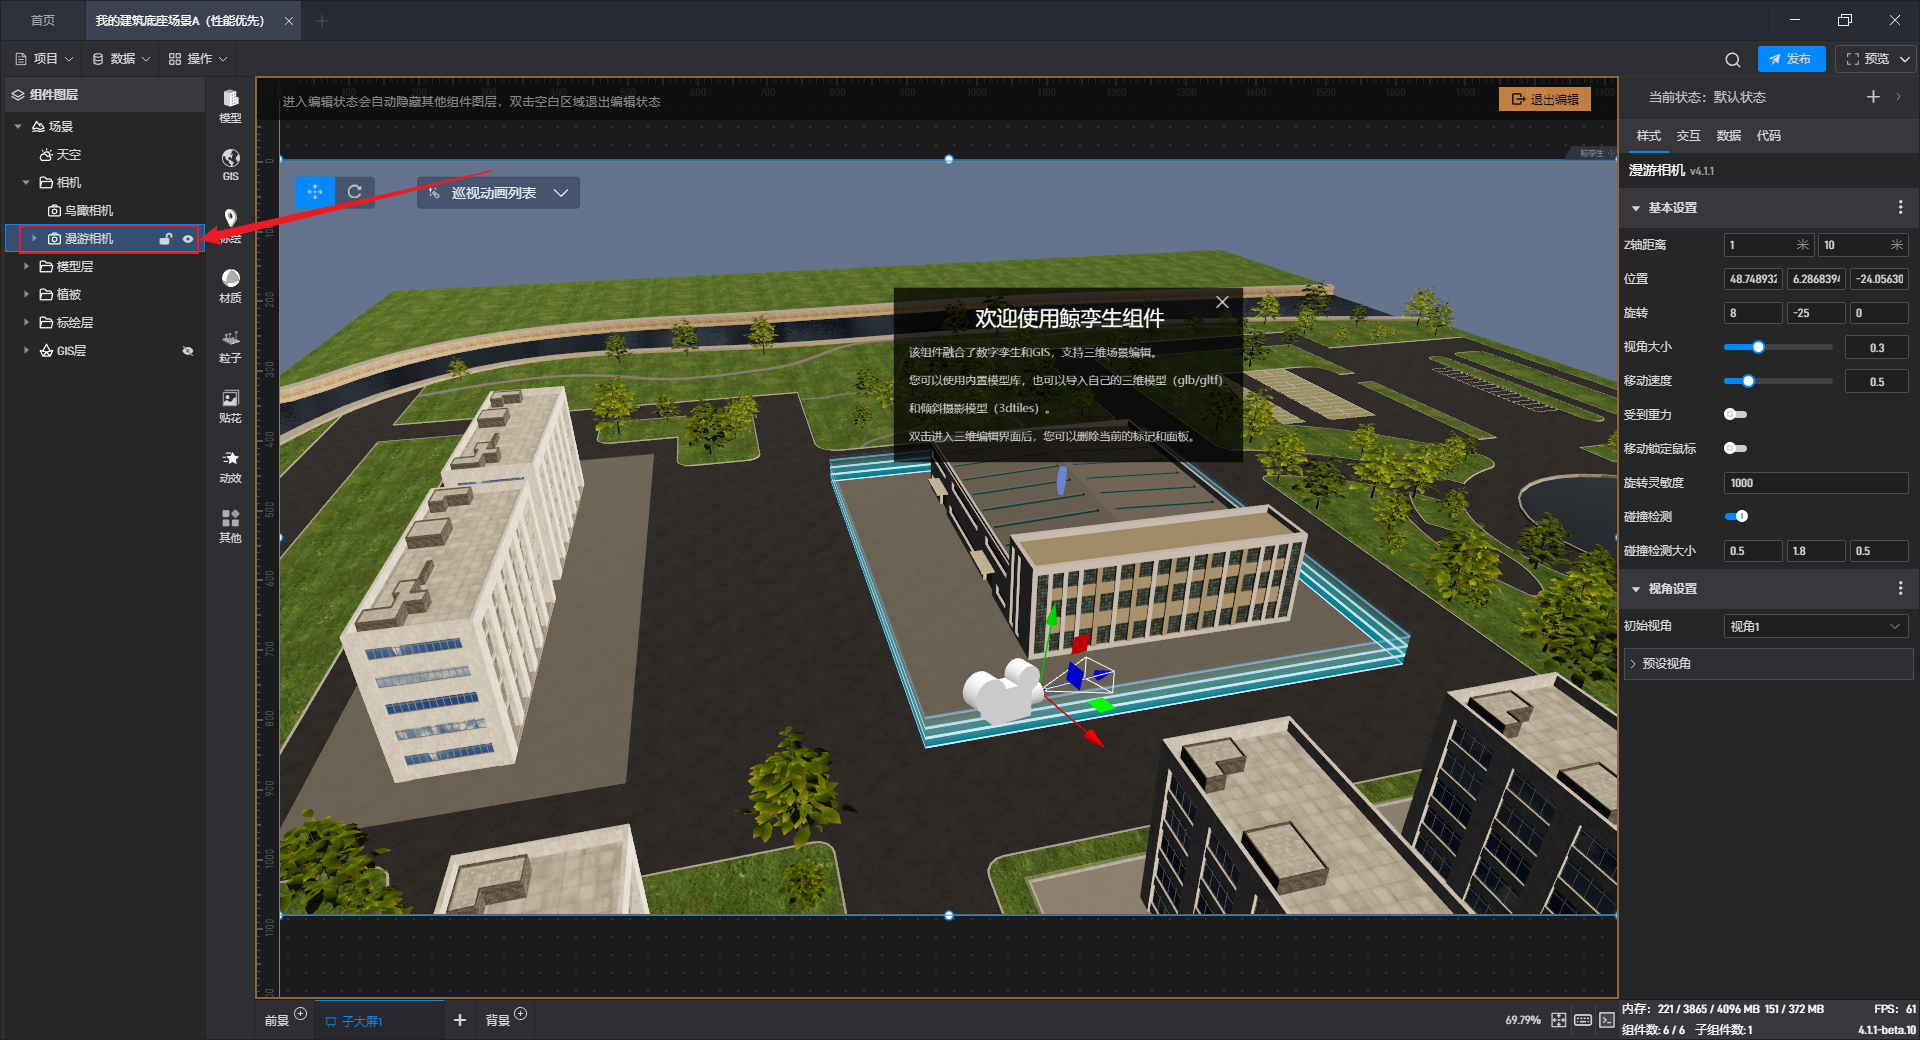Open the 操作 menu

[x=198, y=59]
